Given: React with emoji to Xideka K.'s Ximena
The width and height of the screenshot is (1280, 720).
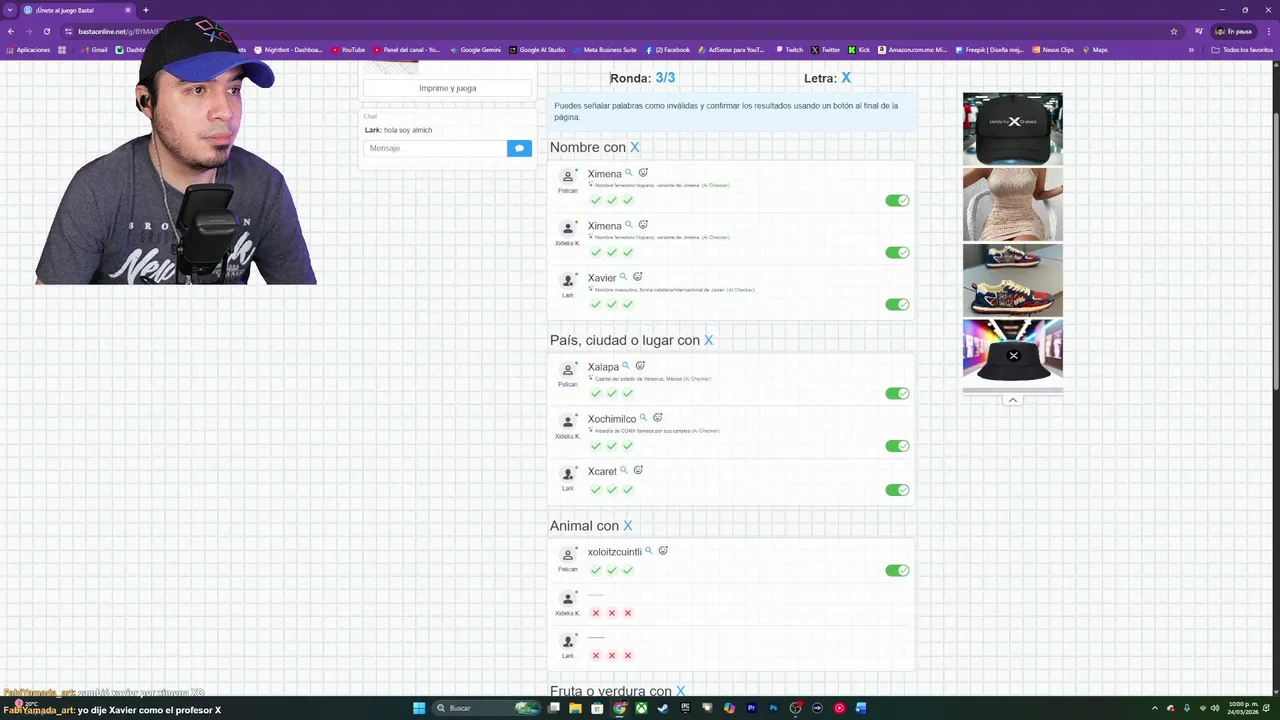Looking at the screenshot, I should click(x=643, y=225).
